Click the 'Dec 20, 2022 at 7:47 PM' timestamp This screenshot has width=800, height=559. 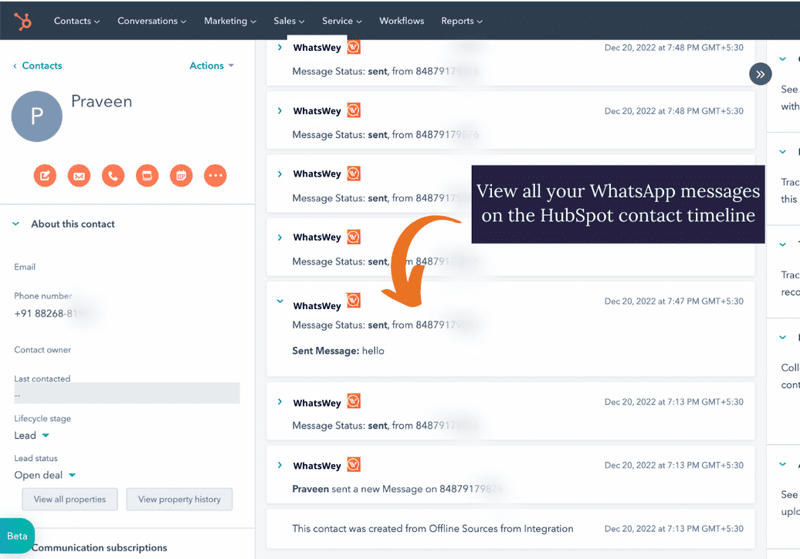[x=674, y=301]
